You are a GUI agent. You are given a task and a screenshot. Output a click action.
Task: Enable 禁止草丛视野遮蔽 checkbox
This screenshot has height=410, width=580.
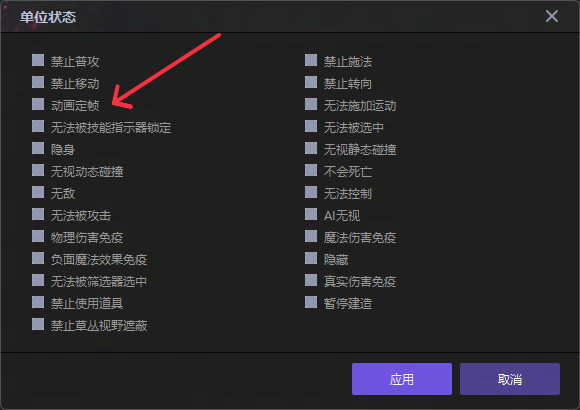(x=38, y=324)
